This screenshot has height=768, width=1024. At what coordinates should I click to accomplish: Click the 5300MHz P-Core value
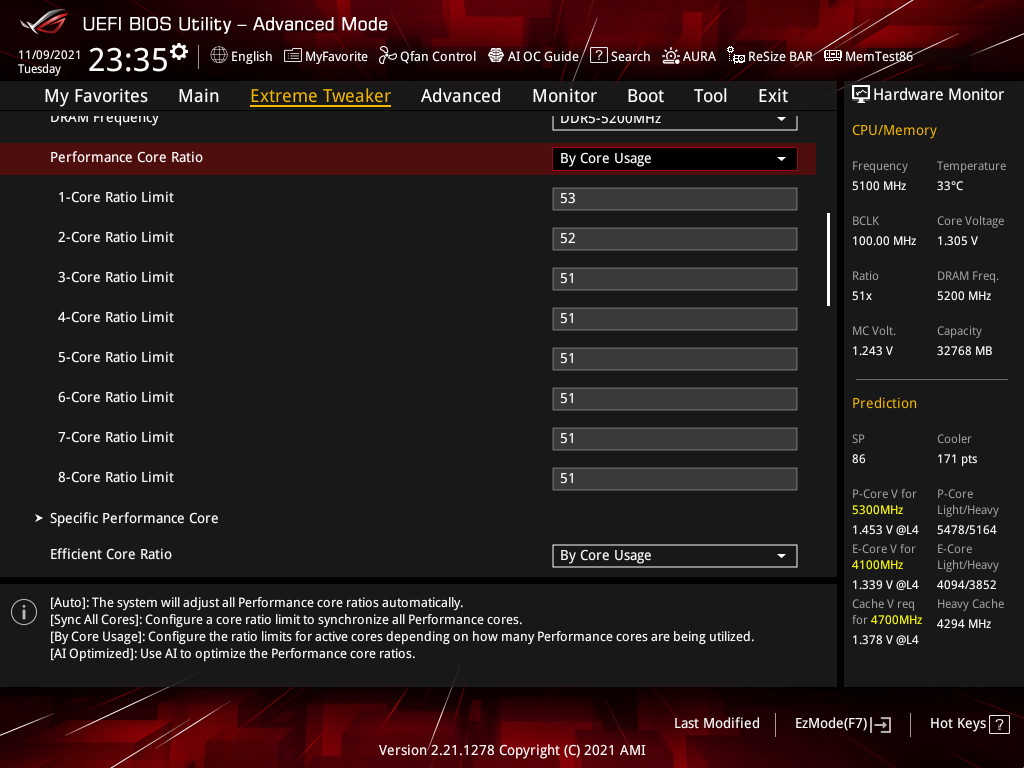877,509
